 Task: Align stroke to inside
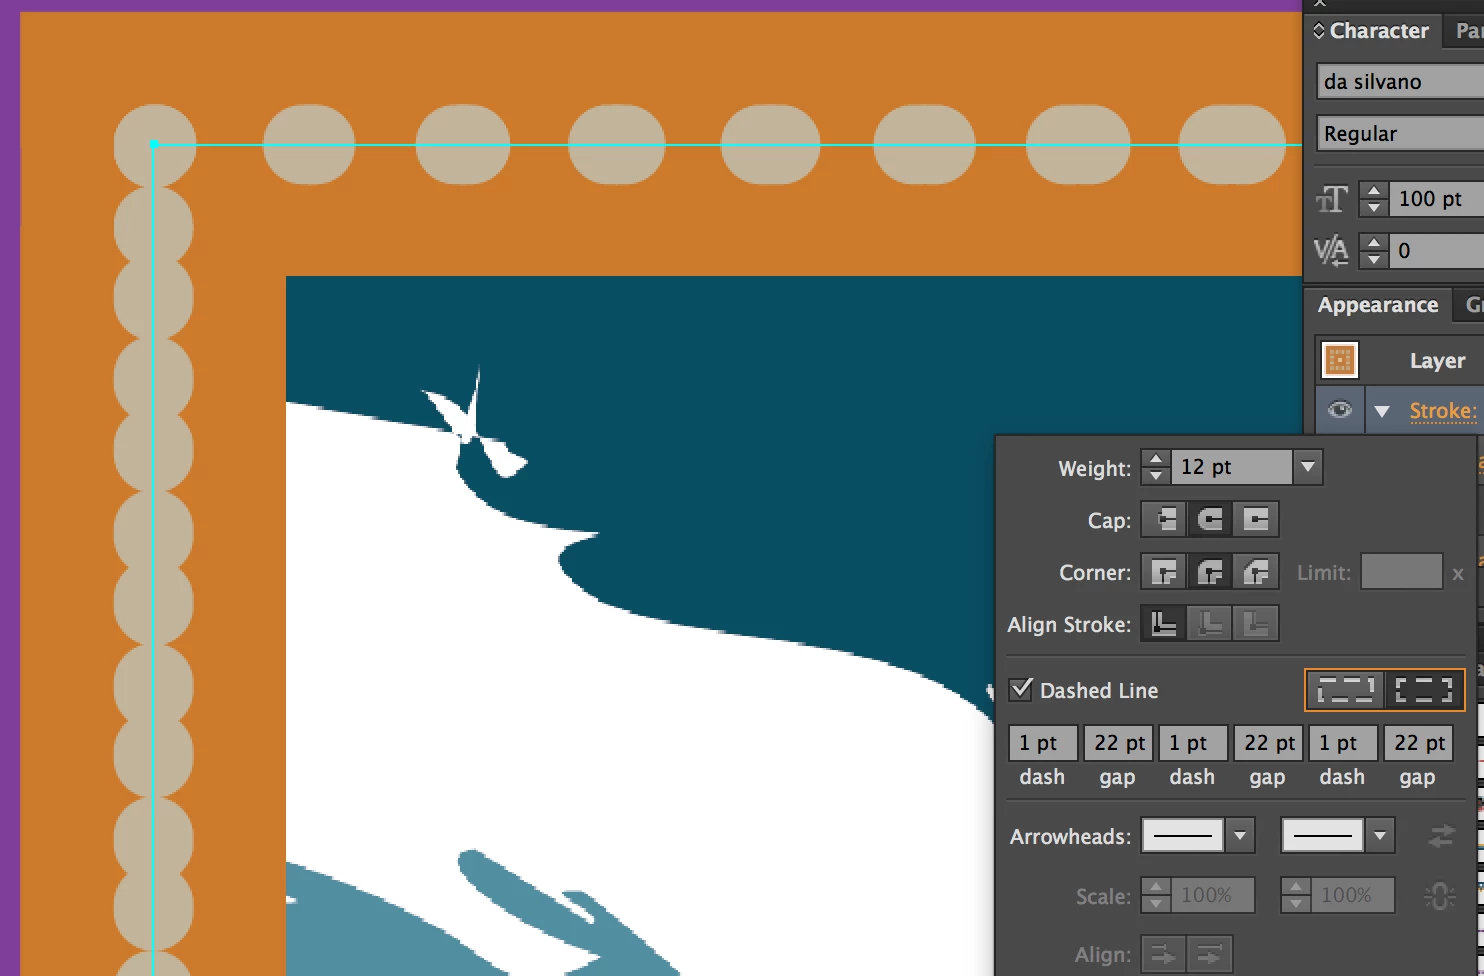[x=1210, y=624]
